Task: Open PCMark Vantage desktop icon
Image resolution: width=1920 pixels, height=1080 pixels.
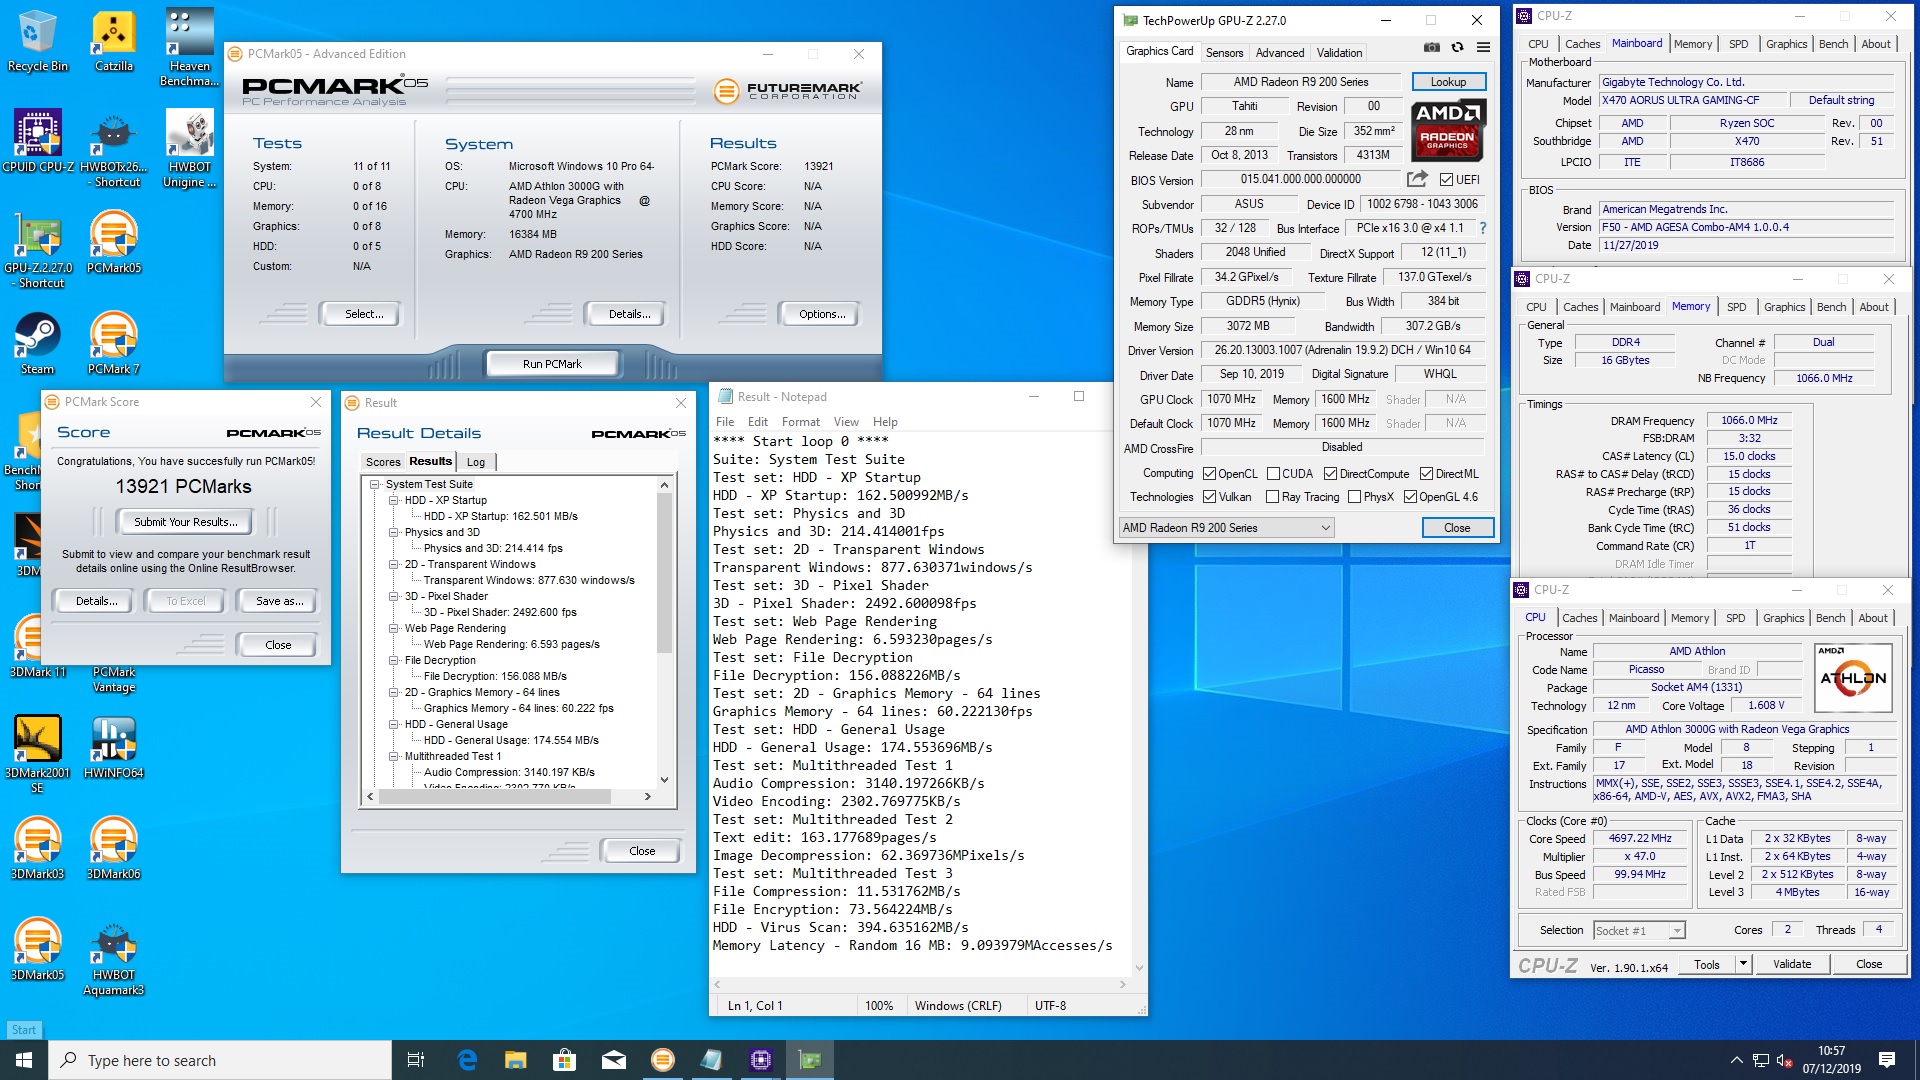Action: pyautogui.click(x=114, y=678)
